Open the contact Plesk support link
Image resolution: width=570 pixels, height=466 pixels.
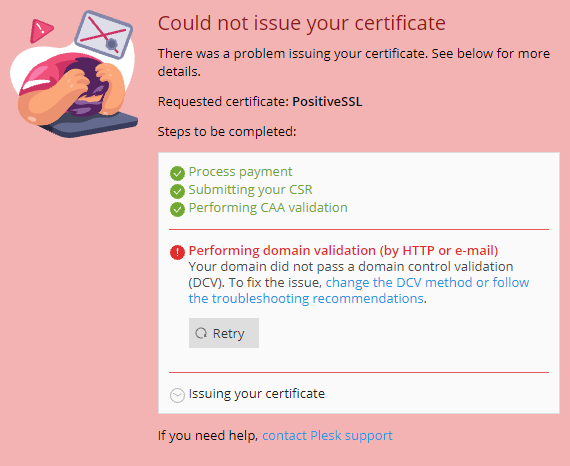pos(327,435)
